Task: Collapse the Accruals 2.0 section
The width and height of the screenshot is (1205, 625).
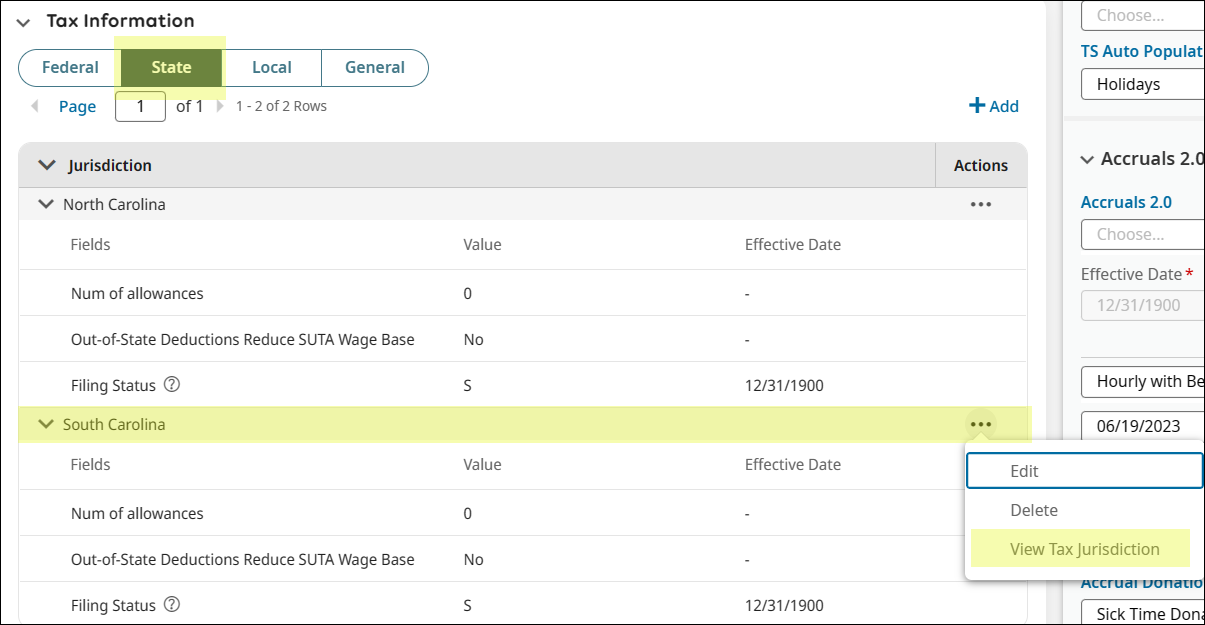Action: click(1088, 159)
